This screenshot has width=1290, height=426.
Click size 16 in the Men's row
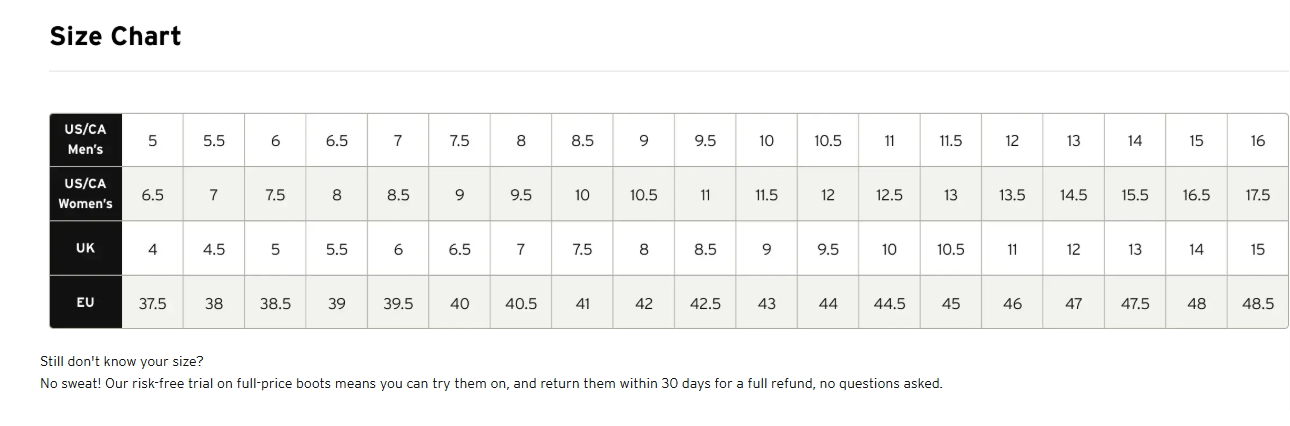[x=1257, y=141]
